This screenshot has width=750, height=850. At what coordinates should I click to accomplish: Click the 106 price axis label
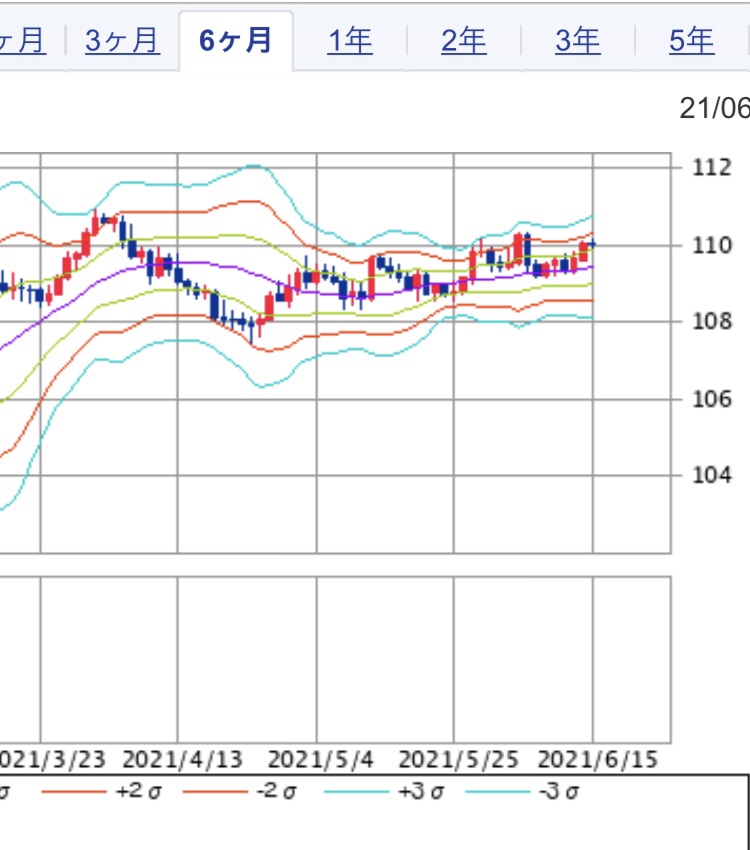point(712,400)
